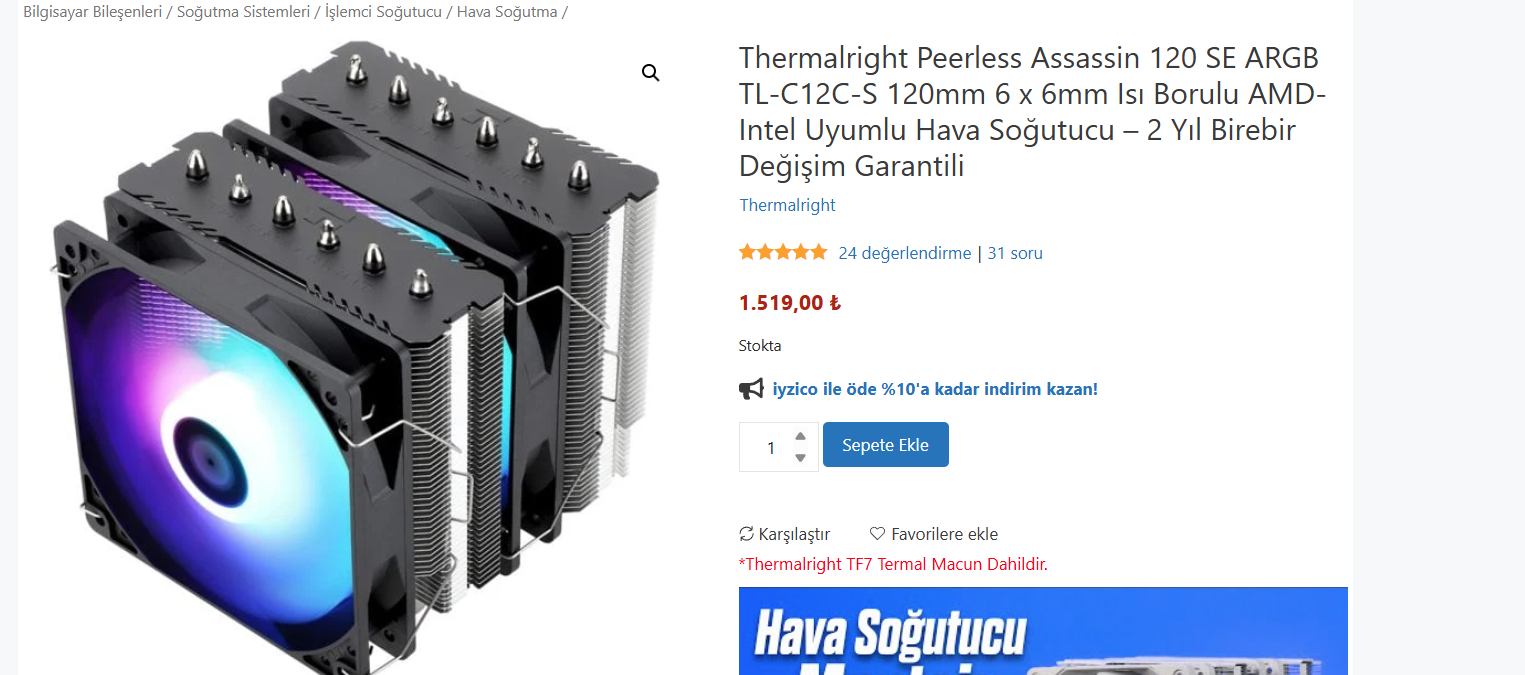Open the 31 soru questions link

[1015, 253]
